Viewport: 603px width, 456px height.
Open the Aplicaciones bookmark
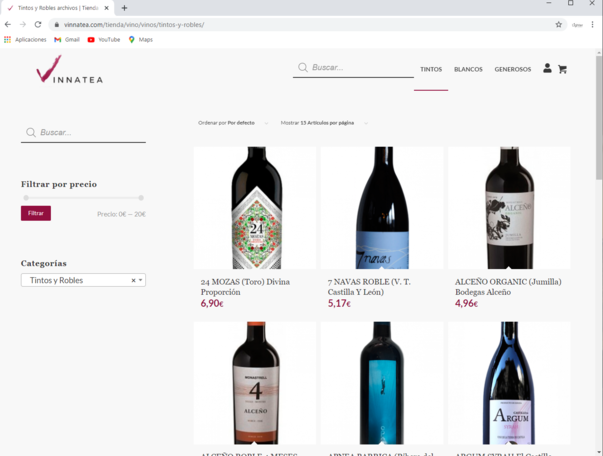tap(25, 40)
